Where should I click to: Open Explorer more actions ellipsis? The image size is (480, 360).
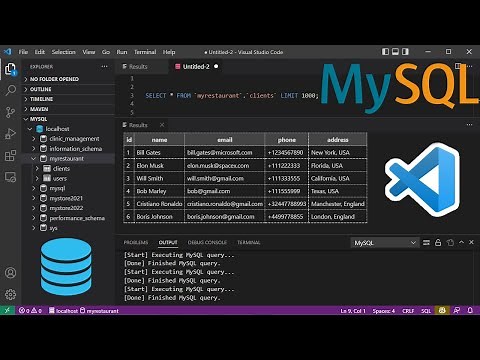click(104, 66)
